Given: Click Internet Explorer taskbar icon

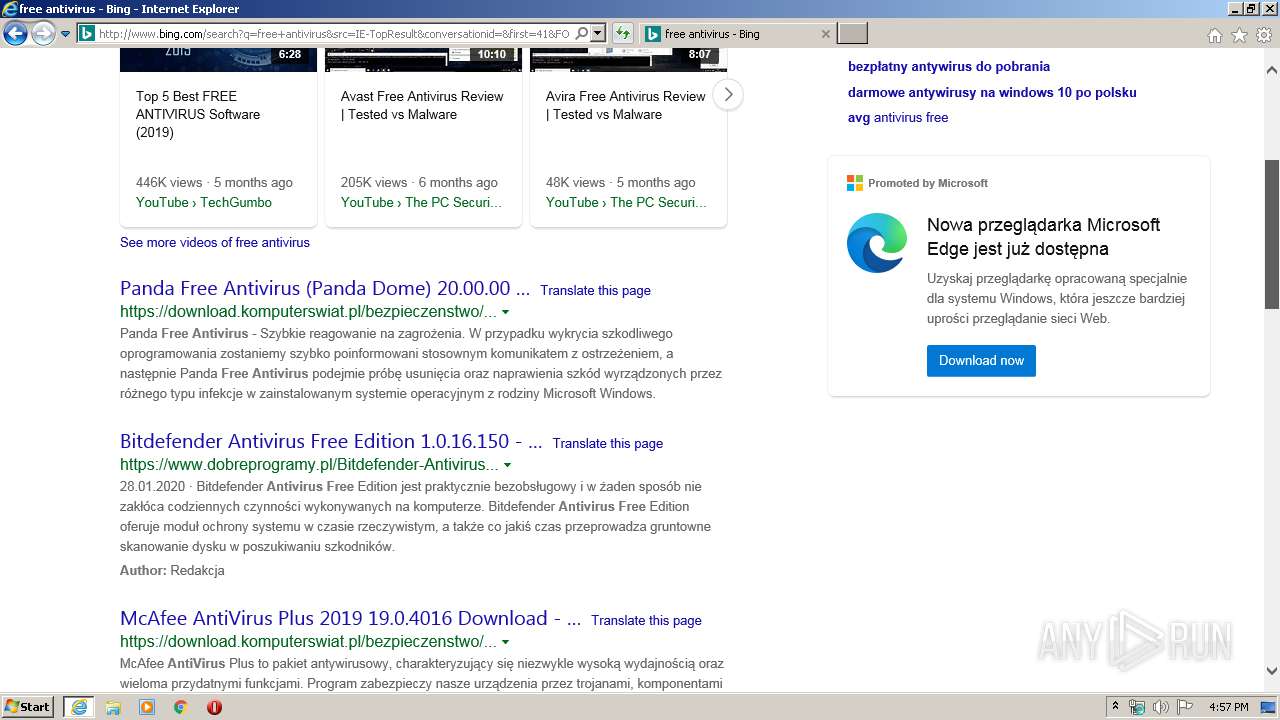Looking at the screenshot, I should pyautogui.click(x=79, y=707).
